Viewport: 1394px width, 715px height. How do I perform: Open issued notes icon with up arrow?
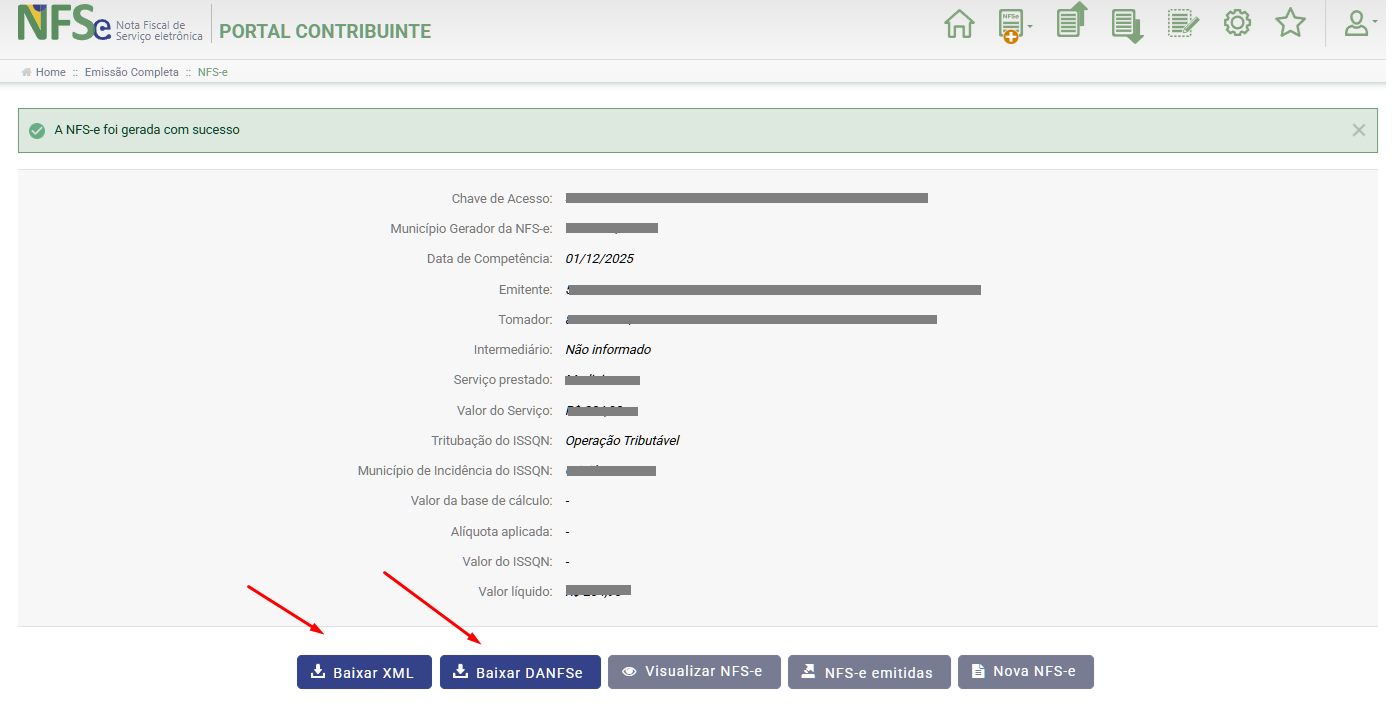pyautogui.click(x=1071, y=22)
